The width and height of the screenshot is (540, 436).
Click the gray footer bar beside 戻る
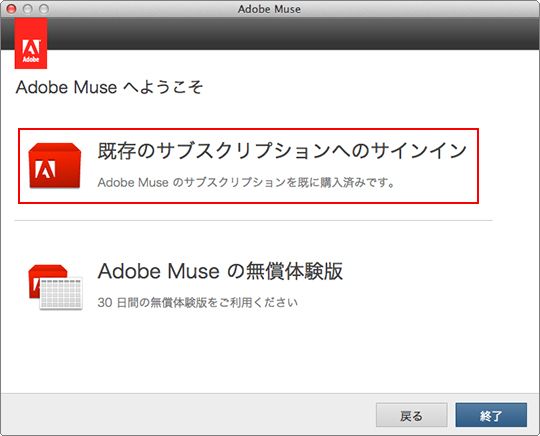(186, 414)
